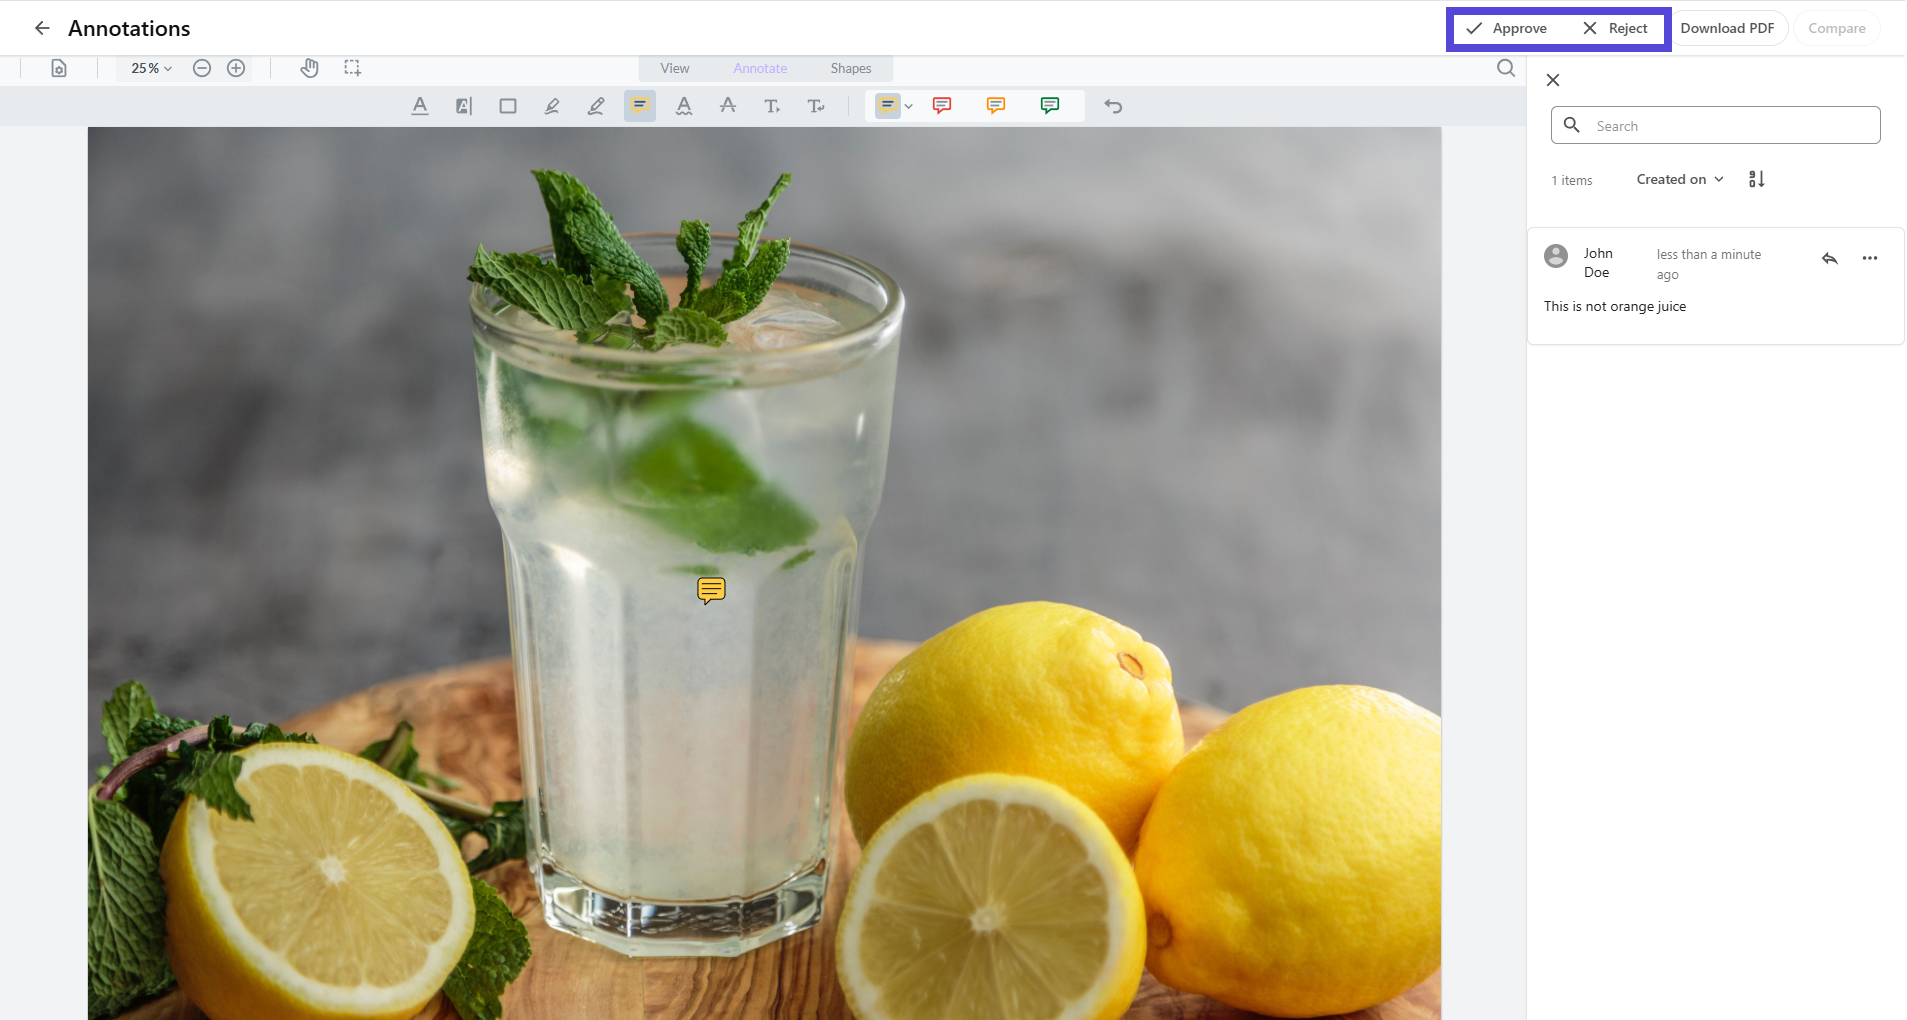Approve the document

pyautogui.click(x=1507, y=29)
